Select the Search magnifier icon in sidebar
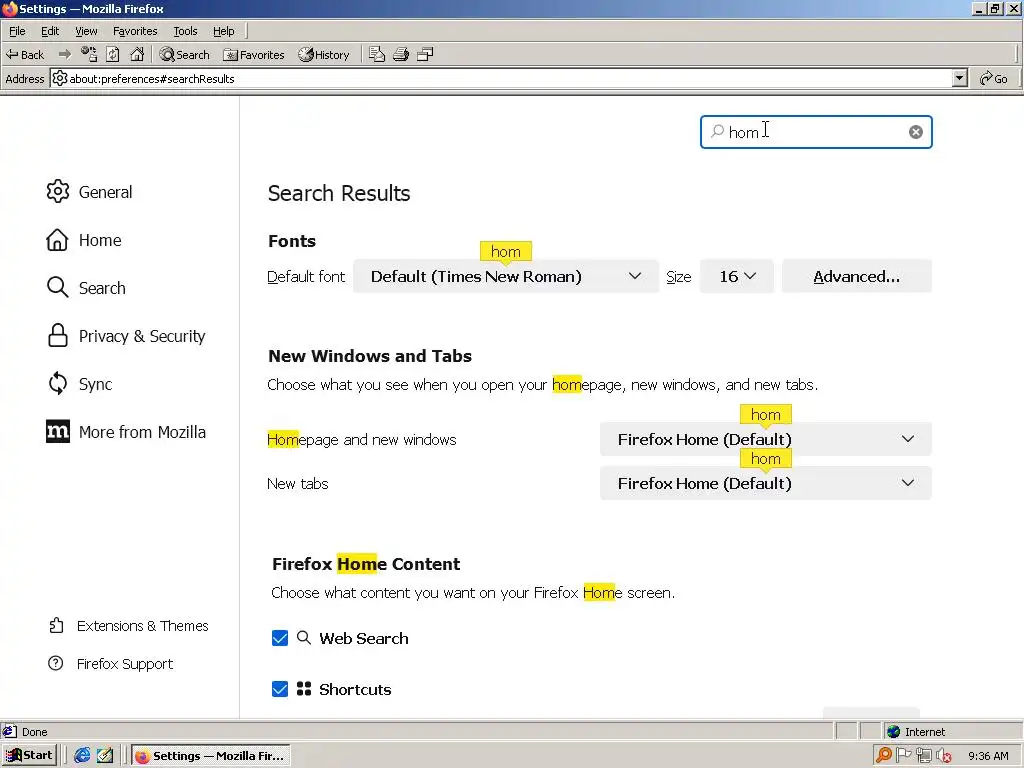Viewport: 1024px width, 768px height. tap(57, 287)
